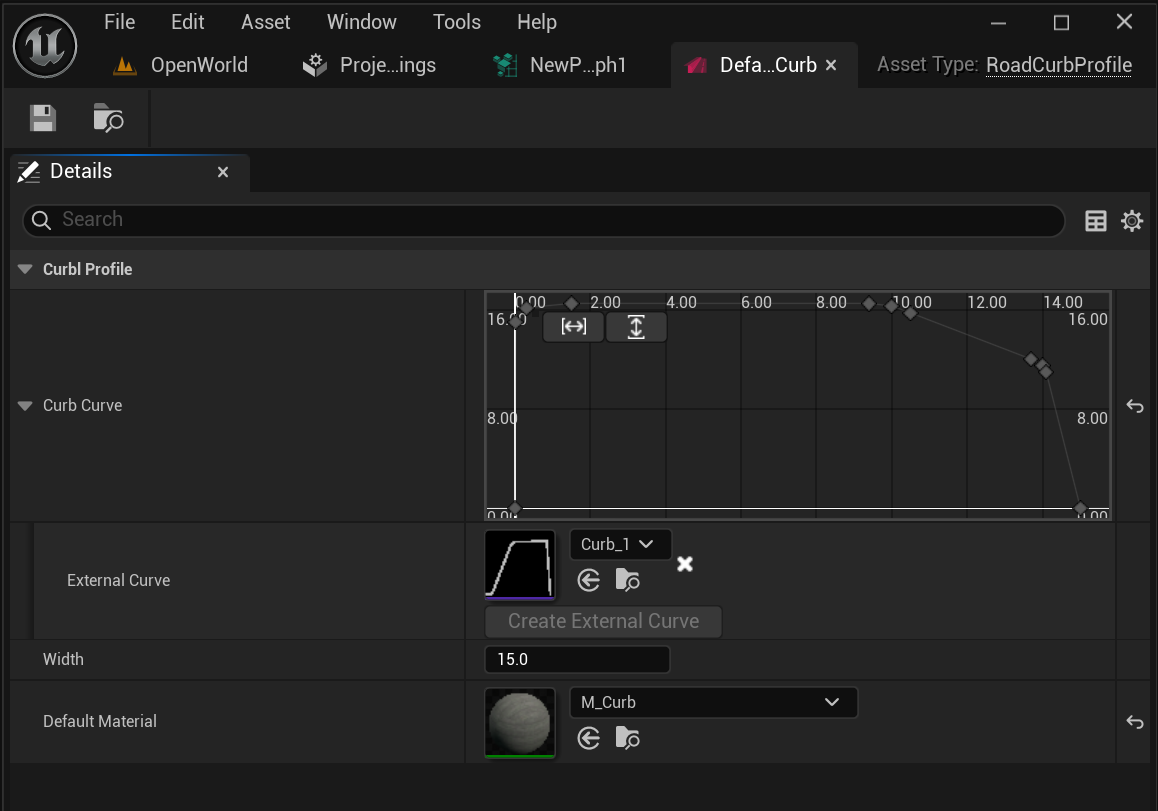Select curve key at bottom left origin

[x=515, y=508]
